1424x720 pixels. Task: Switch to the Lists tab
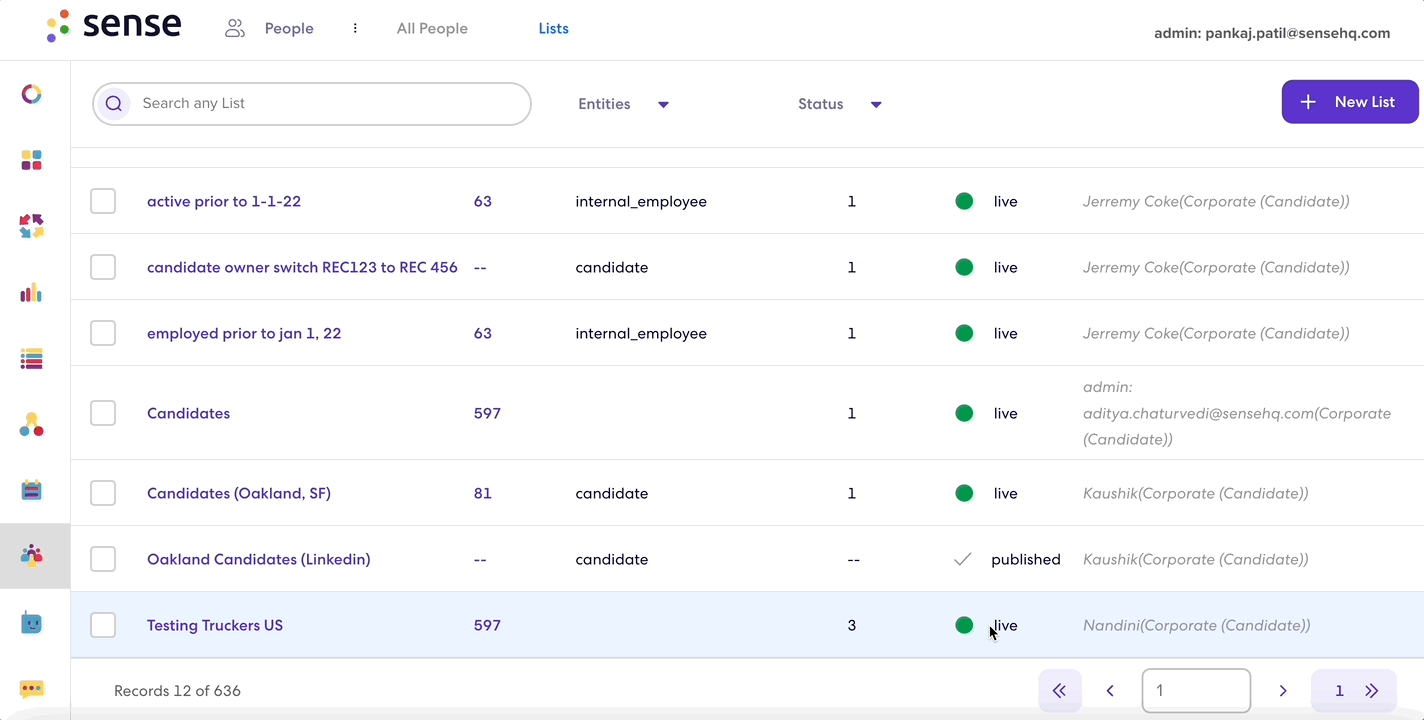tap(553, 29)
